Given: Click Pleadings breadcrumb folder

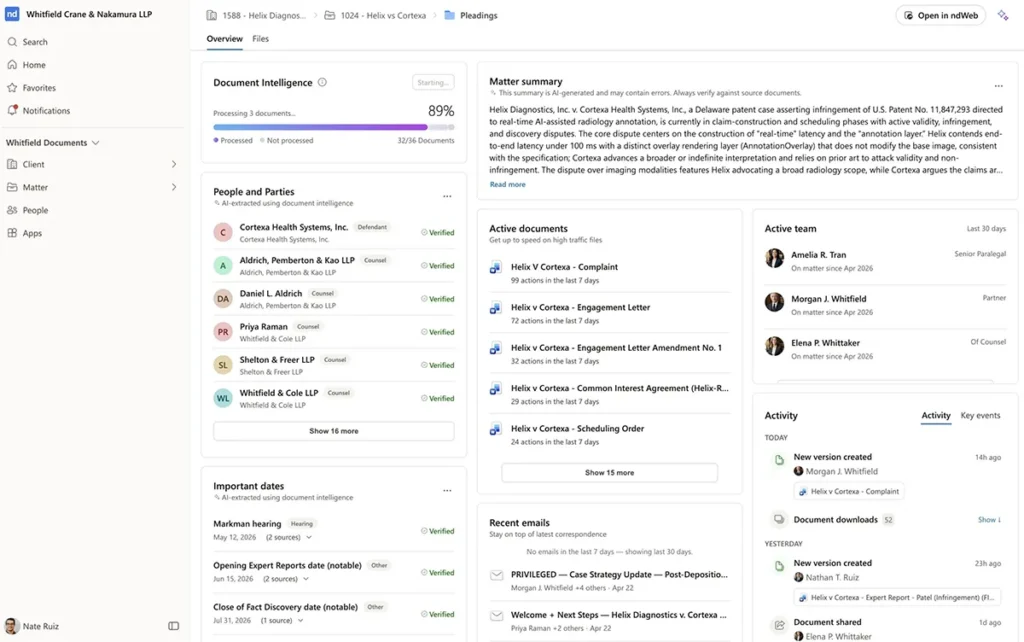Looking at the screenshot, I should click(471, 15).
